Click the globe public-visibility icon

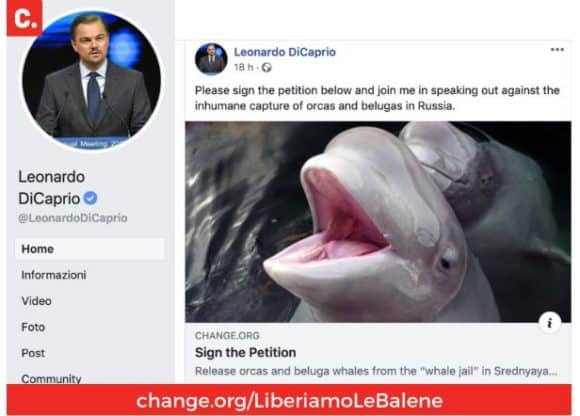tap(267, 67)
